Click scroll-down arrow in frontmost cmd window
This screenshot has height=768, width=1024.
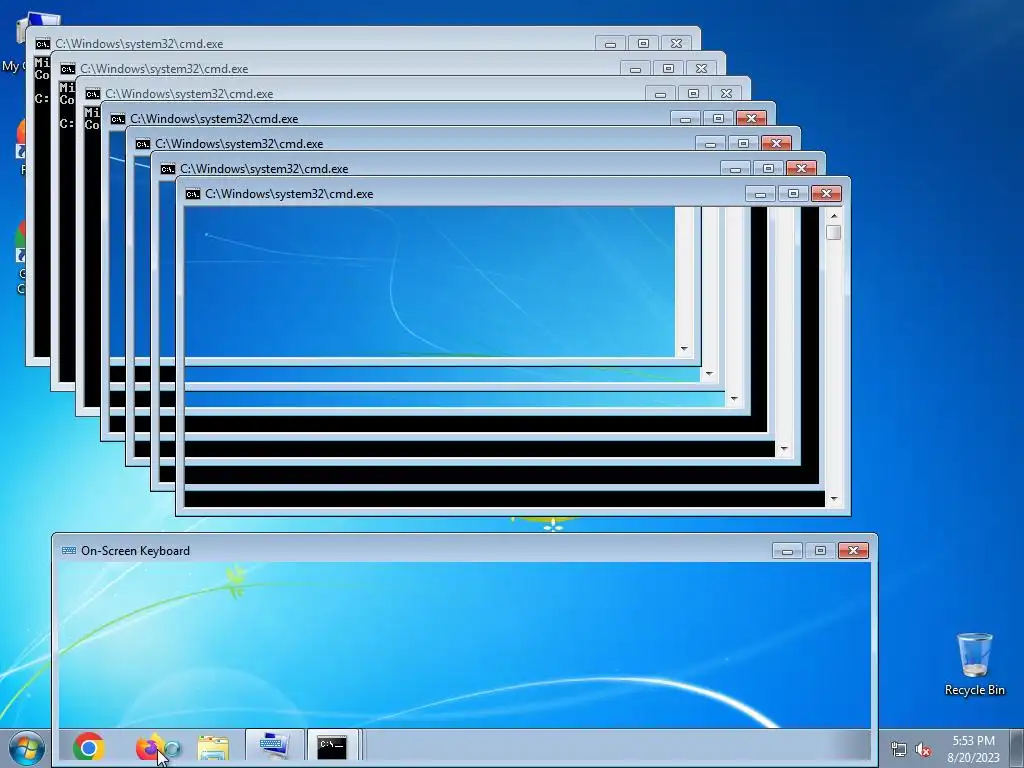click(x=834, y=499)
